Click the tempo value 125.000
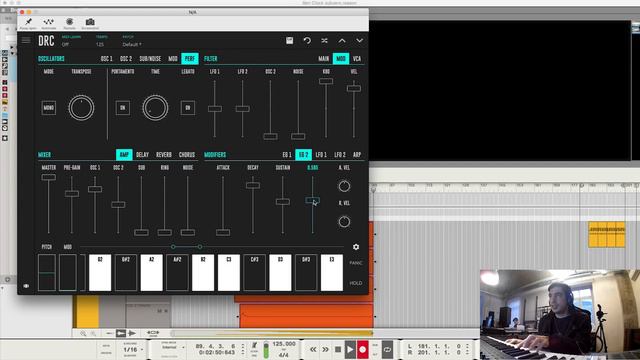Viewport: 640px width, 360px height. (284, 344)
